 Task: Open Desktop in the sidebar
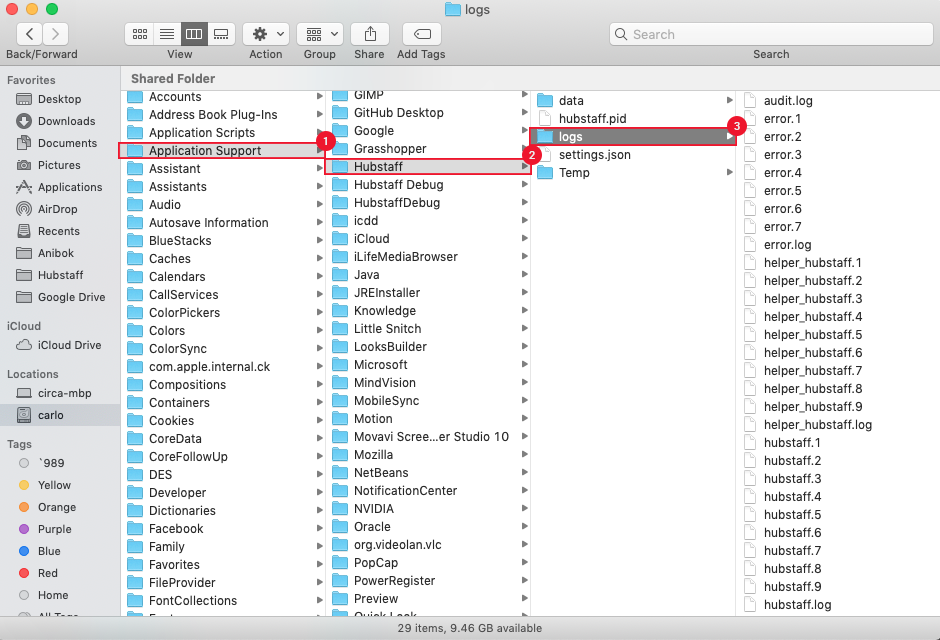[x=59, y=99]
